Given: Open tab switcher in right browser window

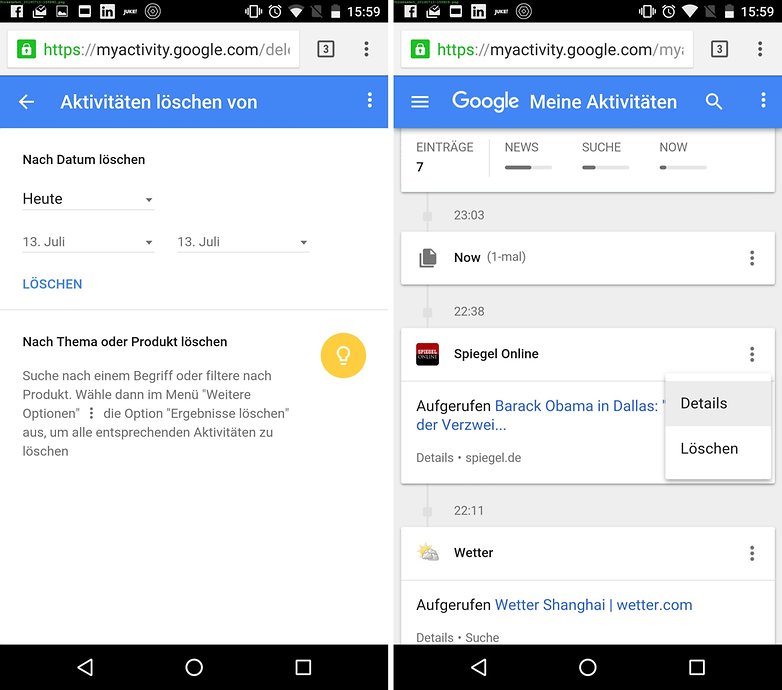Looking at the screenshot, I should pos(719,49).
